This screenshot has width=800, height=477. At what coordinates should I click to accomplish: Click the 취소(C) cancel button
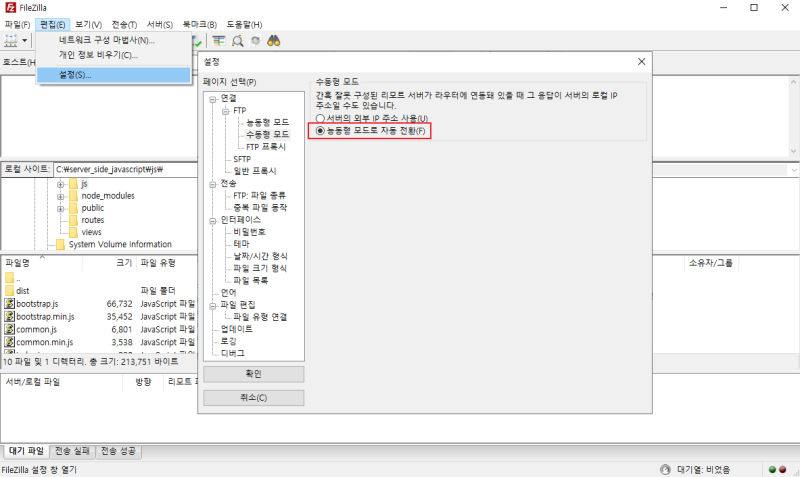(254, 397)
